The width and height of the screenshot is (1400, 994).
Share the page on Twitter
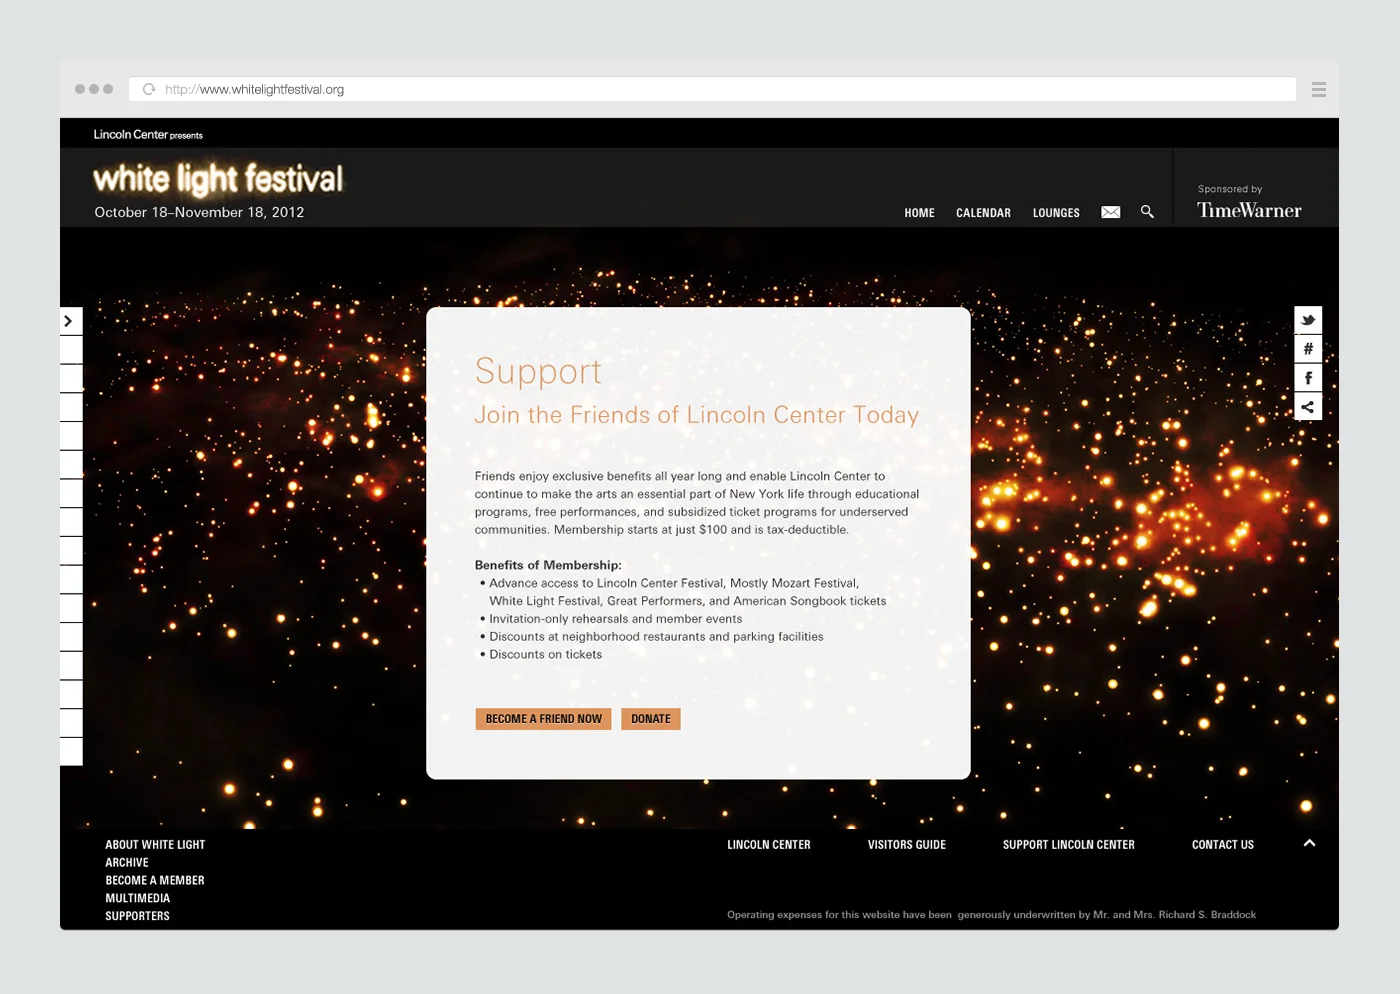pyautogui.click(x=1308, y=320)
